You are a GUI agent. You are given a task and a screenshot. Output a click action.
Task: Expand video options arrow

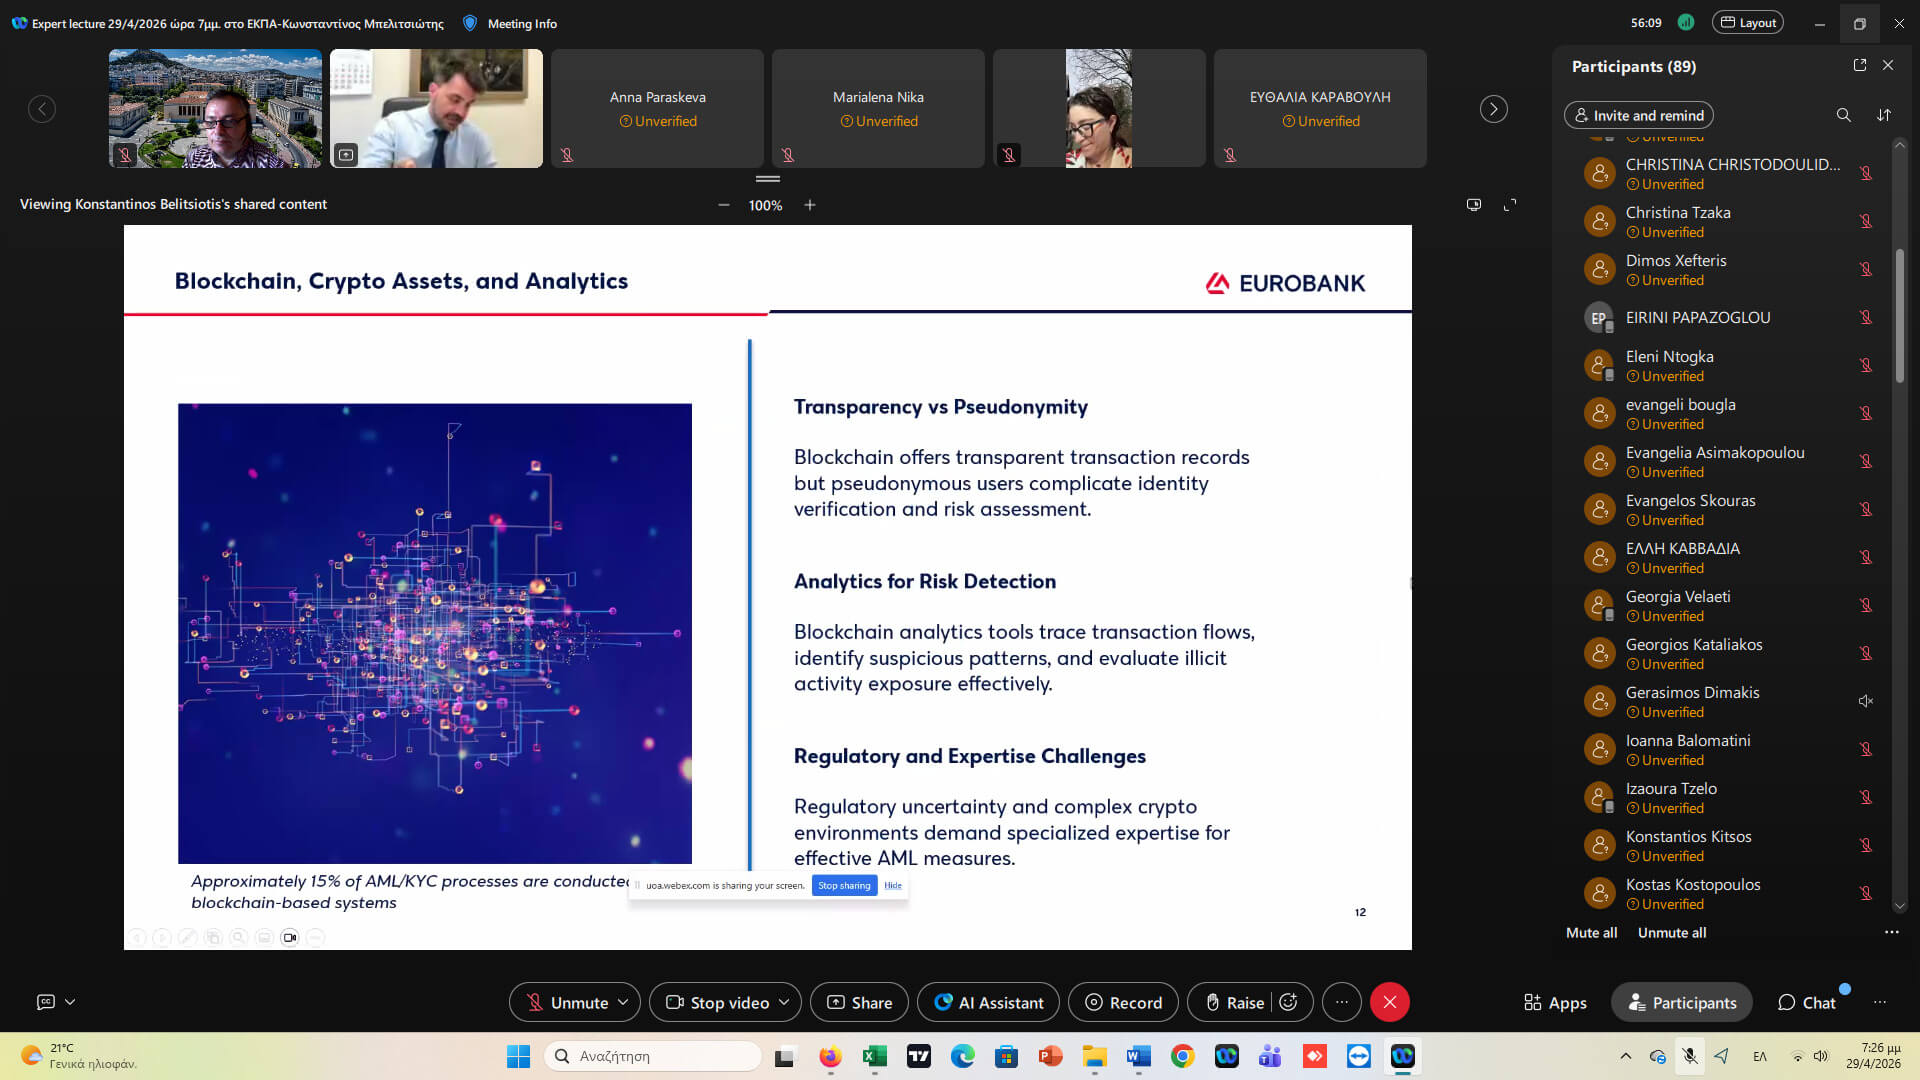click(784, 1002)
